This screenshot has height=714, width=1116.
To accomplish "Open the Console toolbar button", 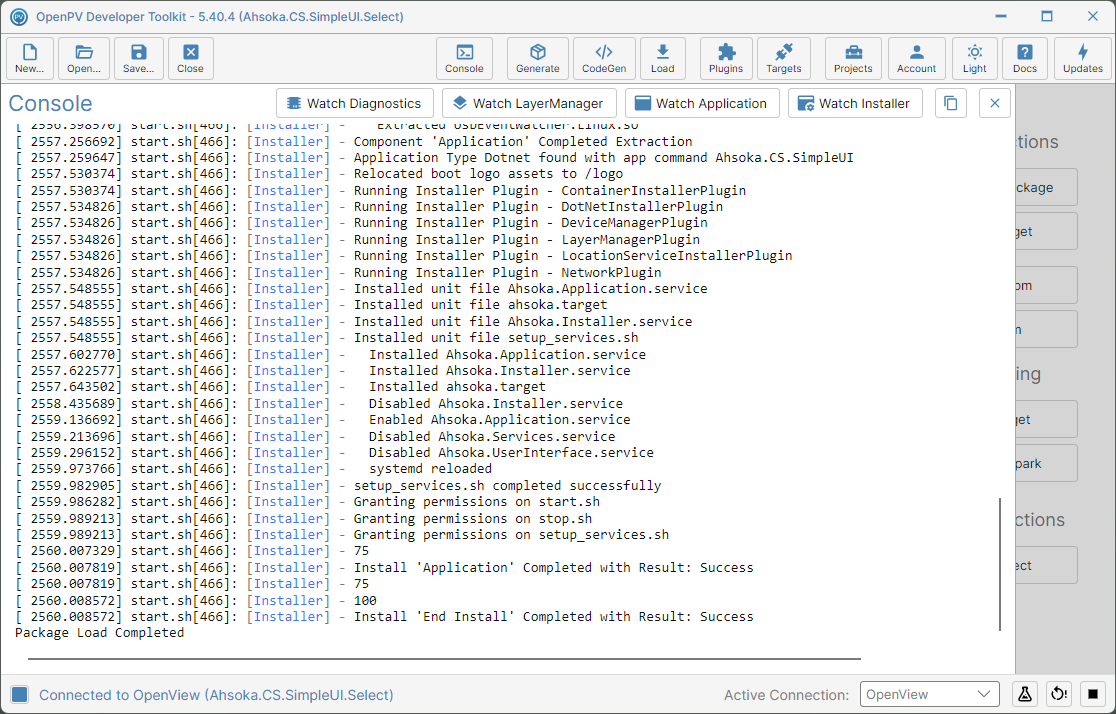I will tap(464, 58).
